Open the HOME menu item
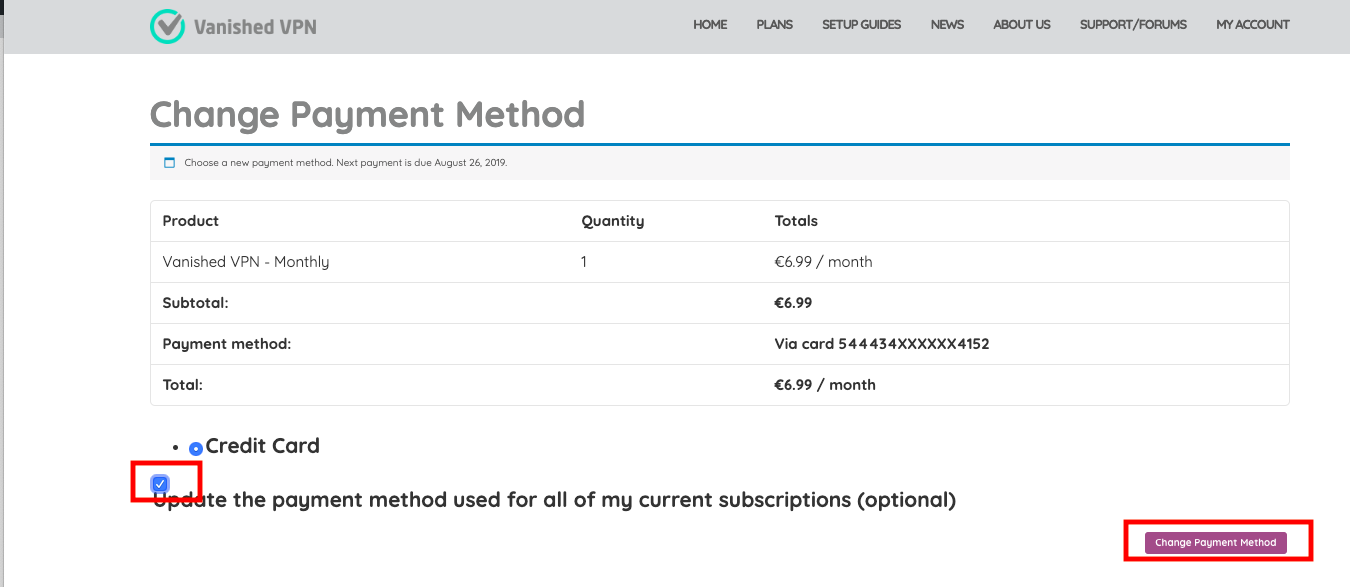The image size is (1350, 587). click(x=710, y=25)
